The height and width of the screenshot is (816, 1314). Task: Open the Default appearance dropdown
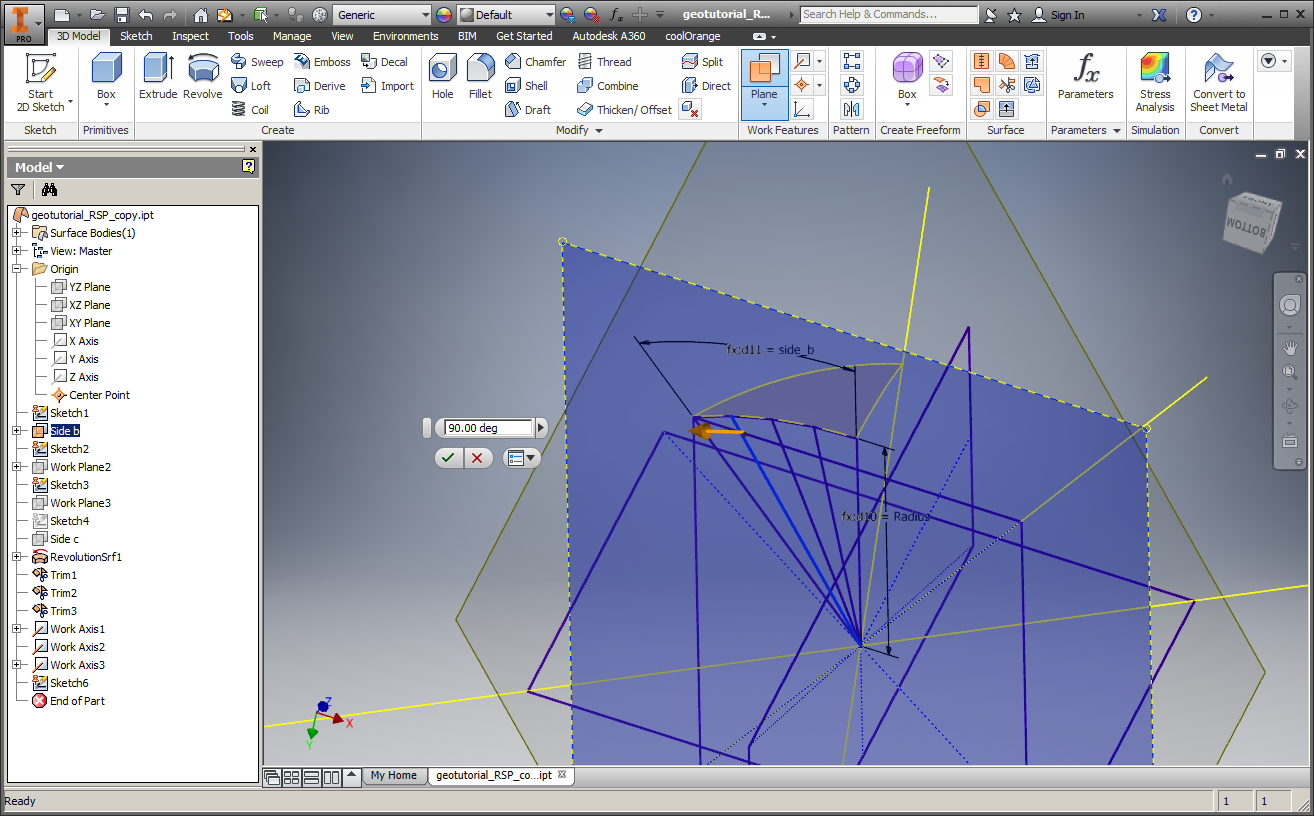click(549, 15)
